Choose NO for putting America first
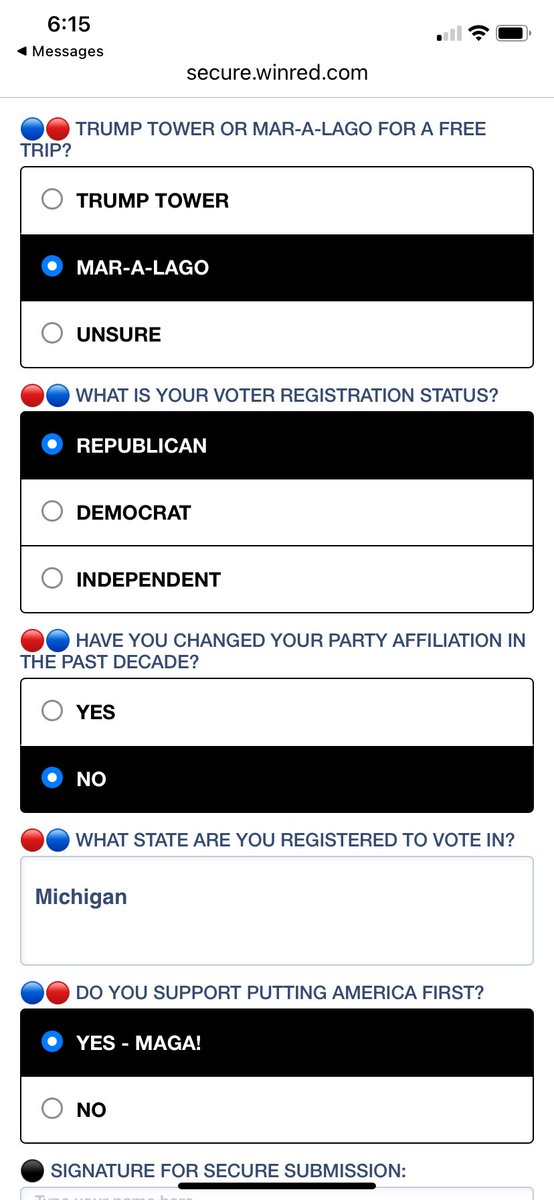This screenshot has width=554, height=1200. tap(277, 1109)
